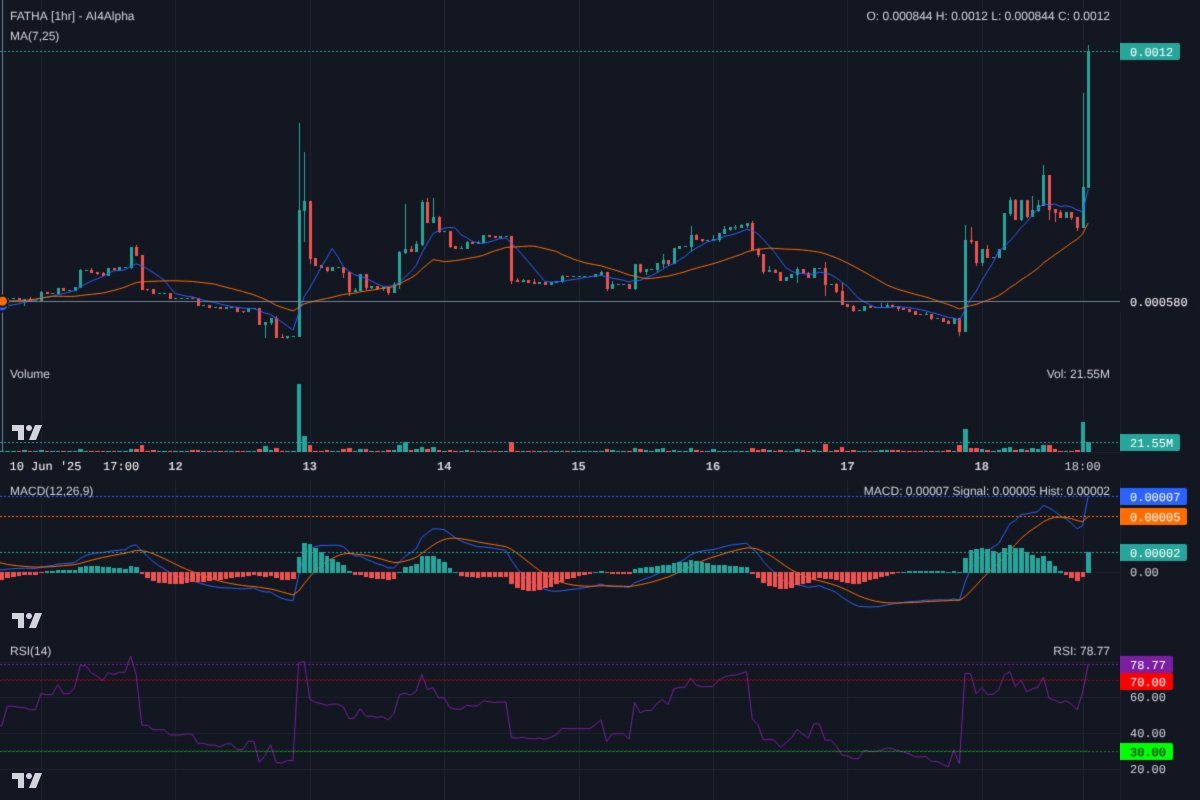
Task: Click the 18:00 time axis label
Action: point(1082,466)
